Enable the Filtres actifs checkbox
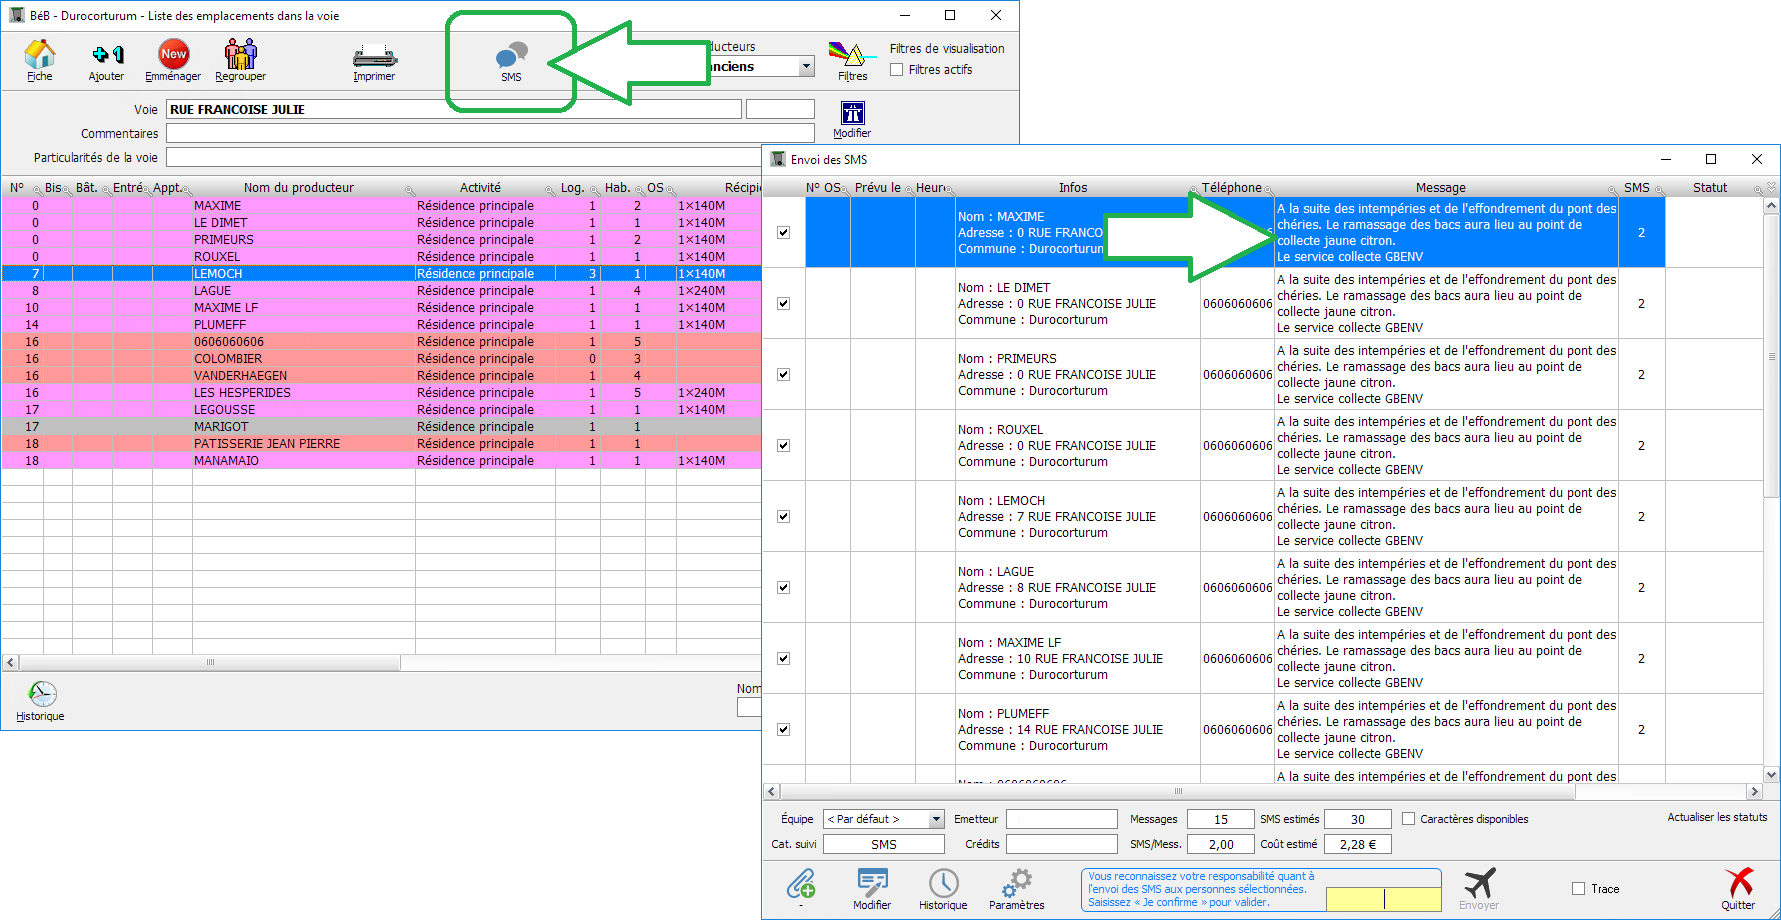The width and height of the screenshot is (1781, 920). pyautogui.click(x=897, y=70)
